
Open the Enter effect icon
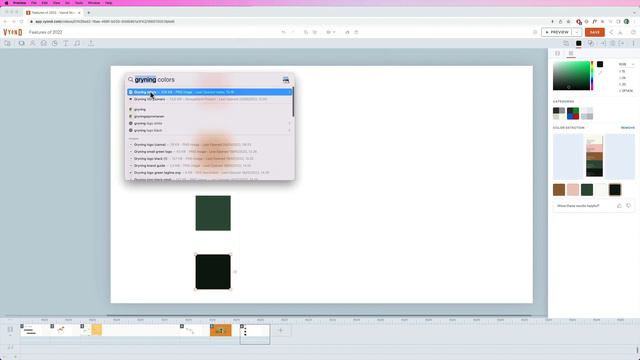[603, 43]
